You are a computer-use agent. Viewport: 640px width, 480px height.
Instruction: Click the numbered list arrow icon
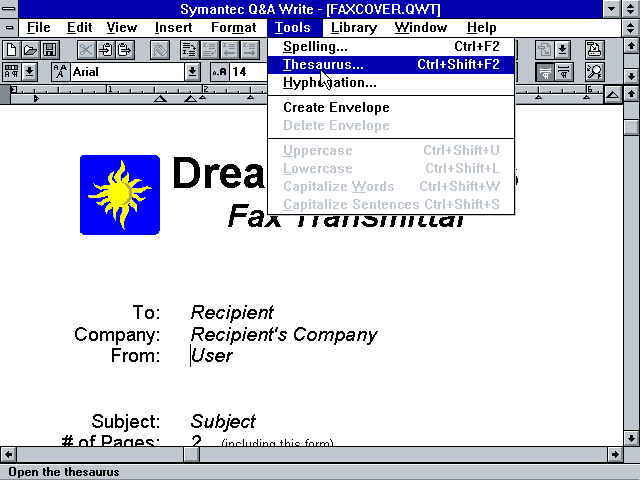(x=190, y=50)
